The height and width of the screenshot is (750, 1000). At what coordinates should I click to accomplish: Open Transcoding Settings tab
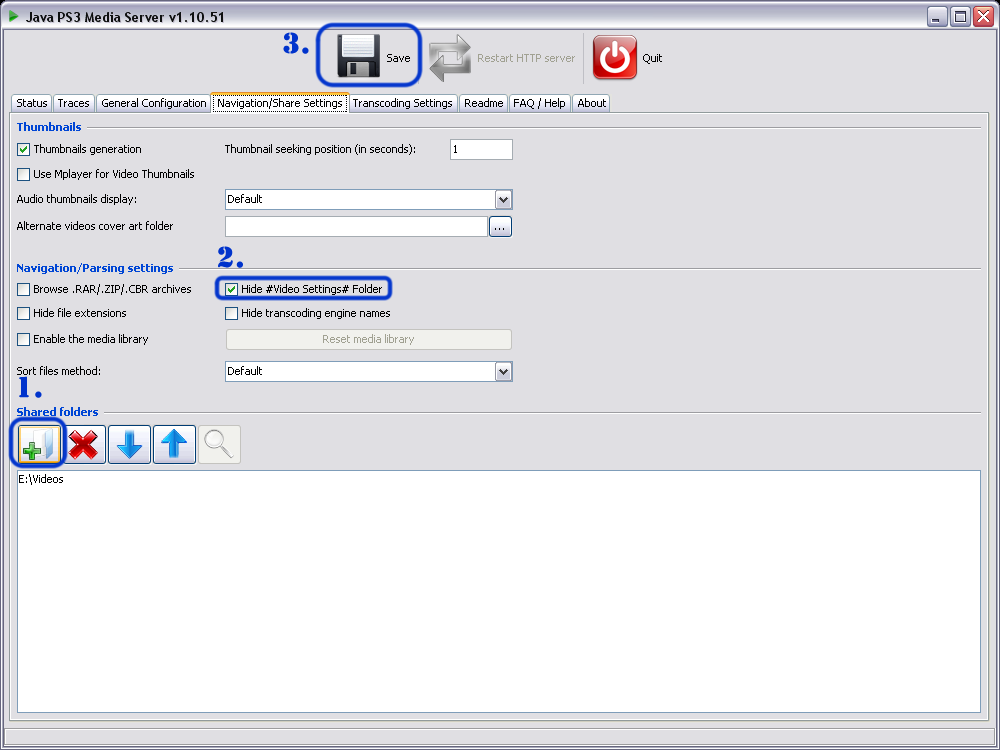click(402, 103)
